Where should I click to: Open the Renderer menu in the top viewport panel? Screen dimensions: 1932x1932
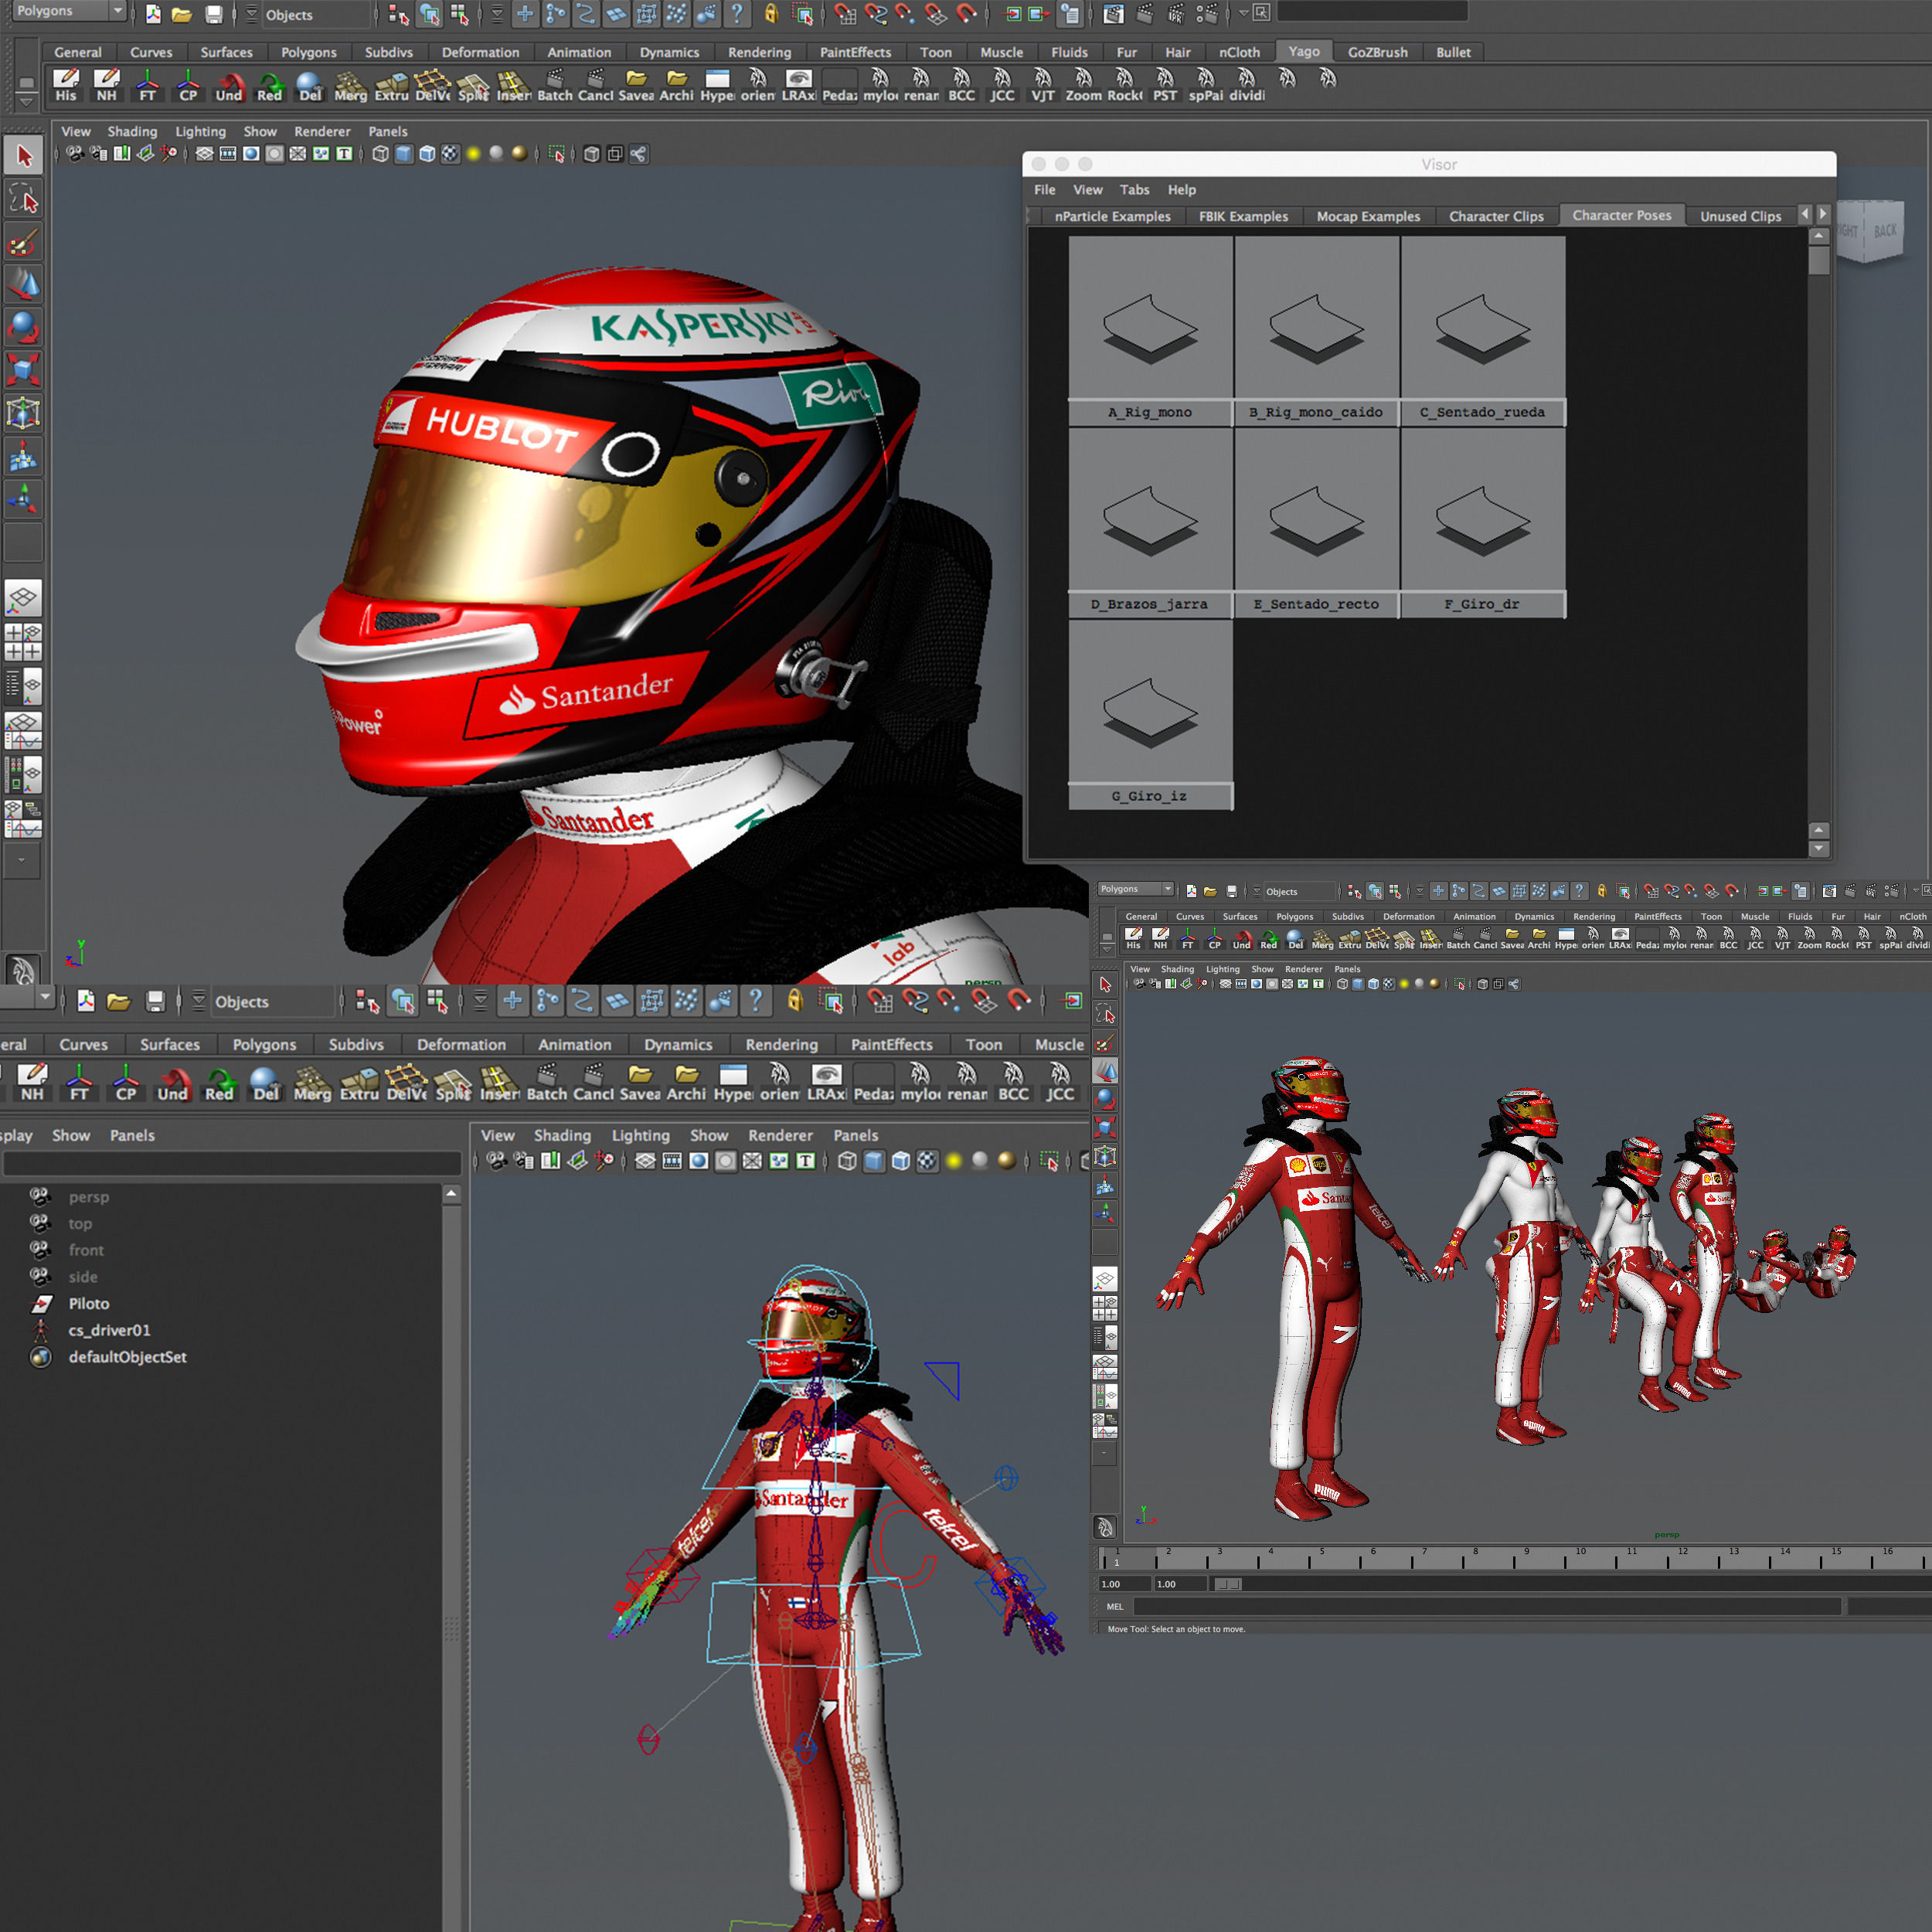click(x=322, y=131)
